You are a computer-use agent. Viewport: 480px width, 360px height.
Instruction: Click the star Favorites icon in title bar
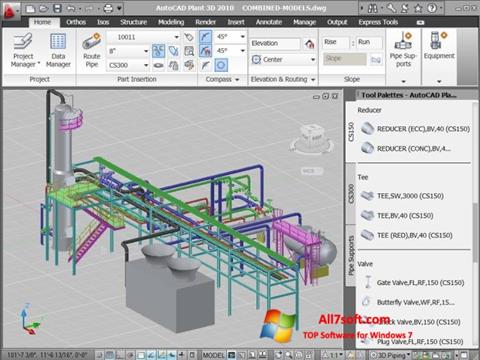418,8
